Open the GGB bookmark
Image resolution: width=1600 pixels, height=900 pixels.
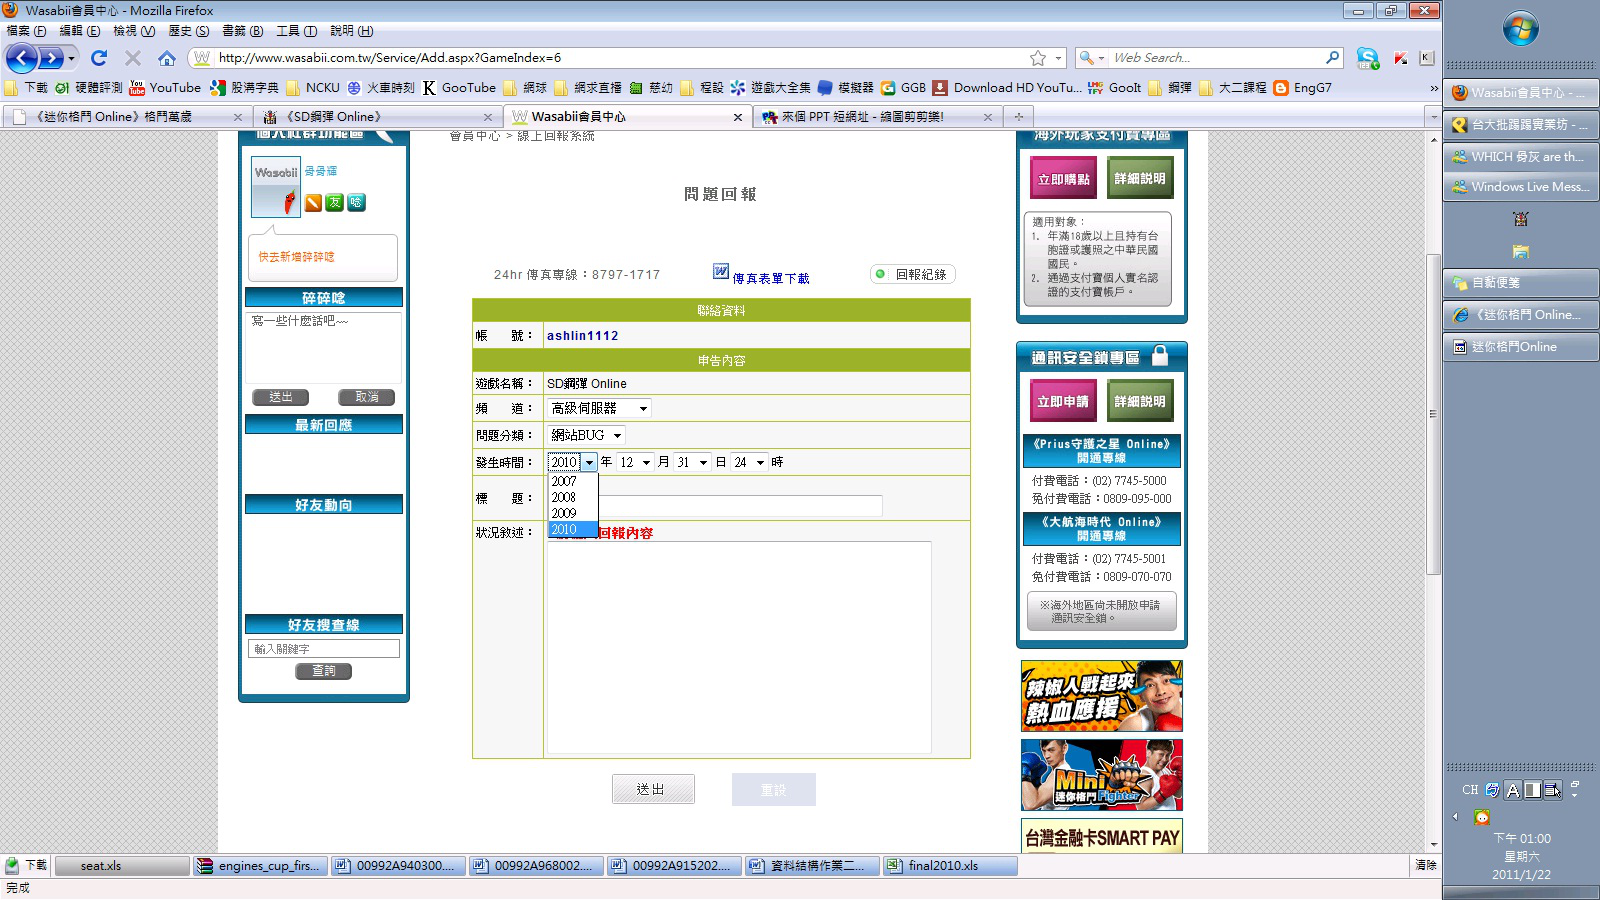point(903,88)
